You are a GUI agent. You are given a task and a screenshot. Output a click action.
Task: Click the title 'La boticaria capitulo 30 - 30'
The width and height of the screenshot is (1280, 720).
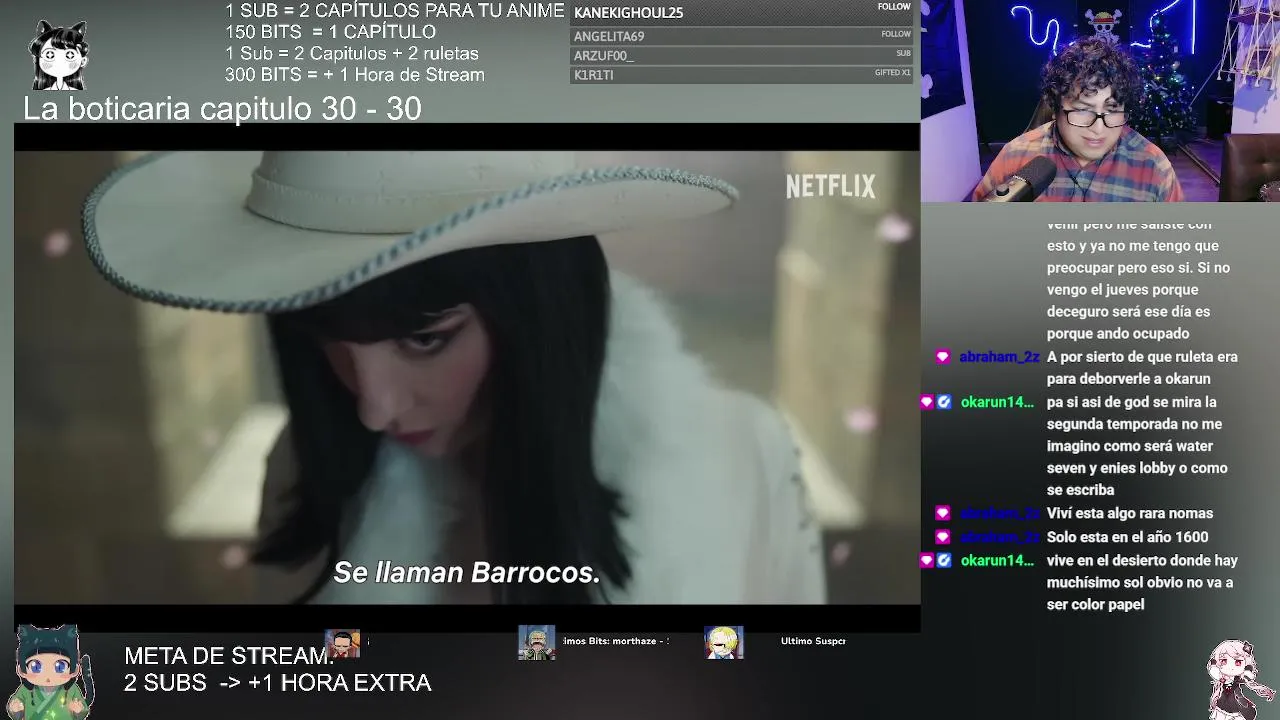pyautogui.click(x=222, y=109)
